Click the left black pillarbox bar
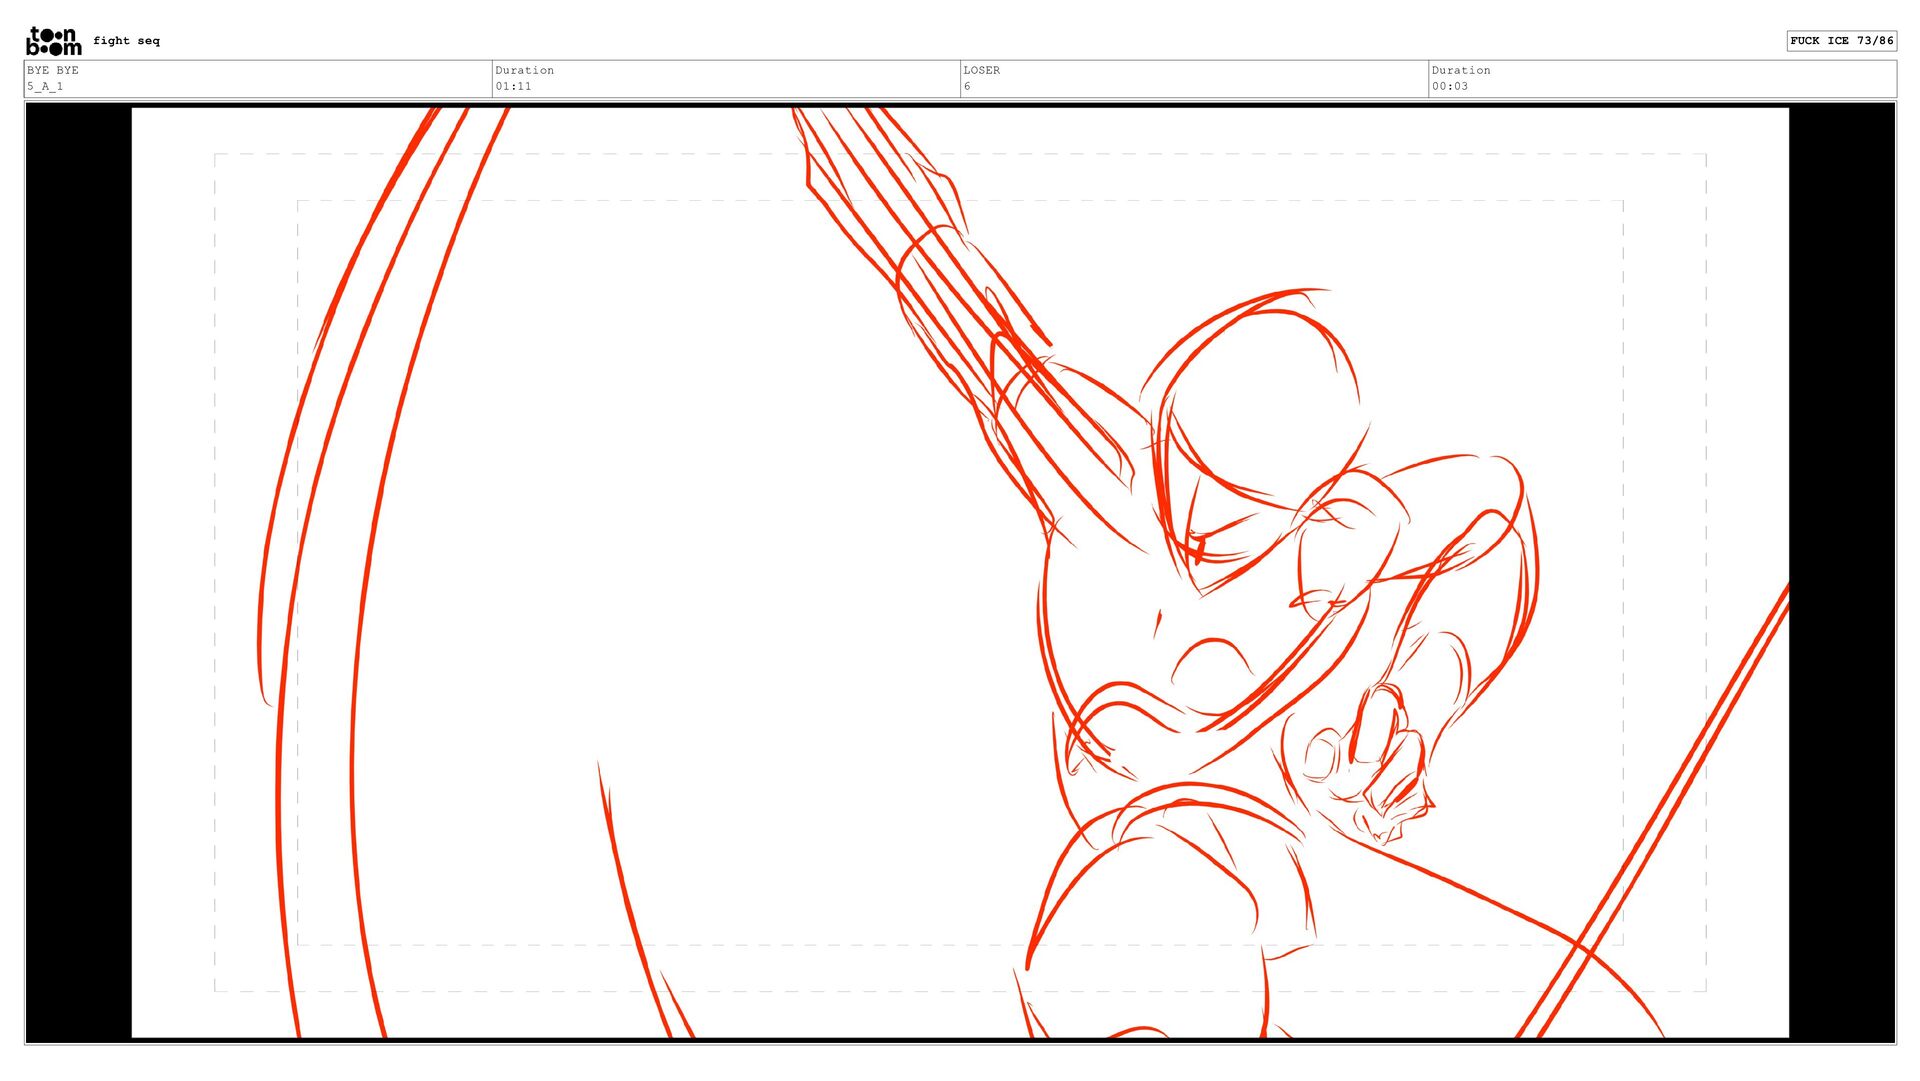This screenshot has width=1920, height=1081. 79,572
